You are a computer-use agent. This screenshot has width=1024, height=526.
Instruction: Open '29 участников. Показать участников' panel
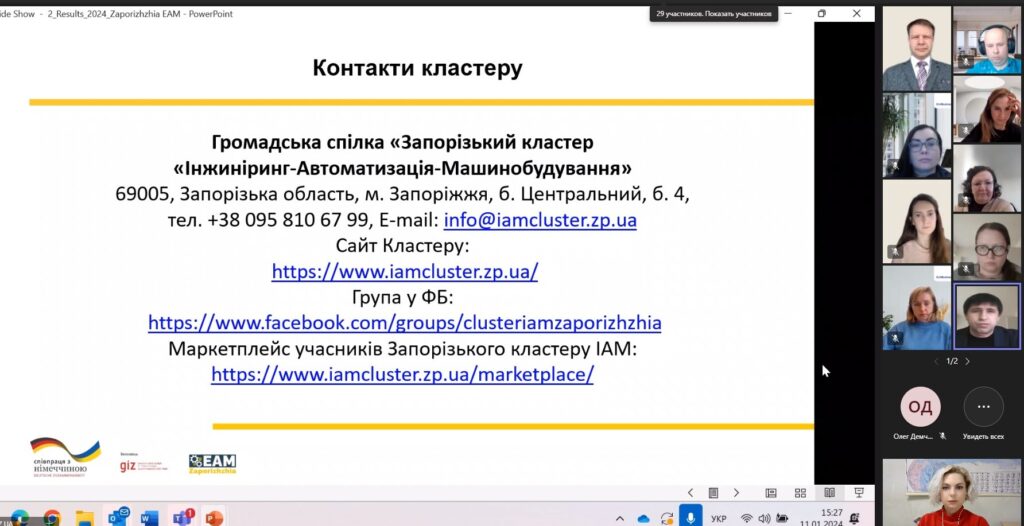tap(714, 13)
